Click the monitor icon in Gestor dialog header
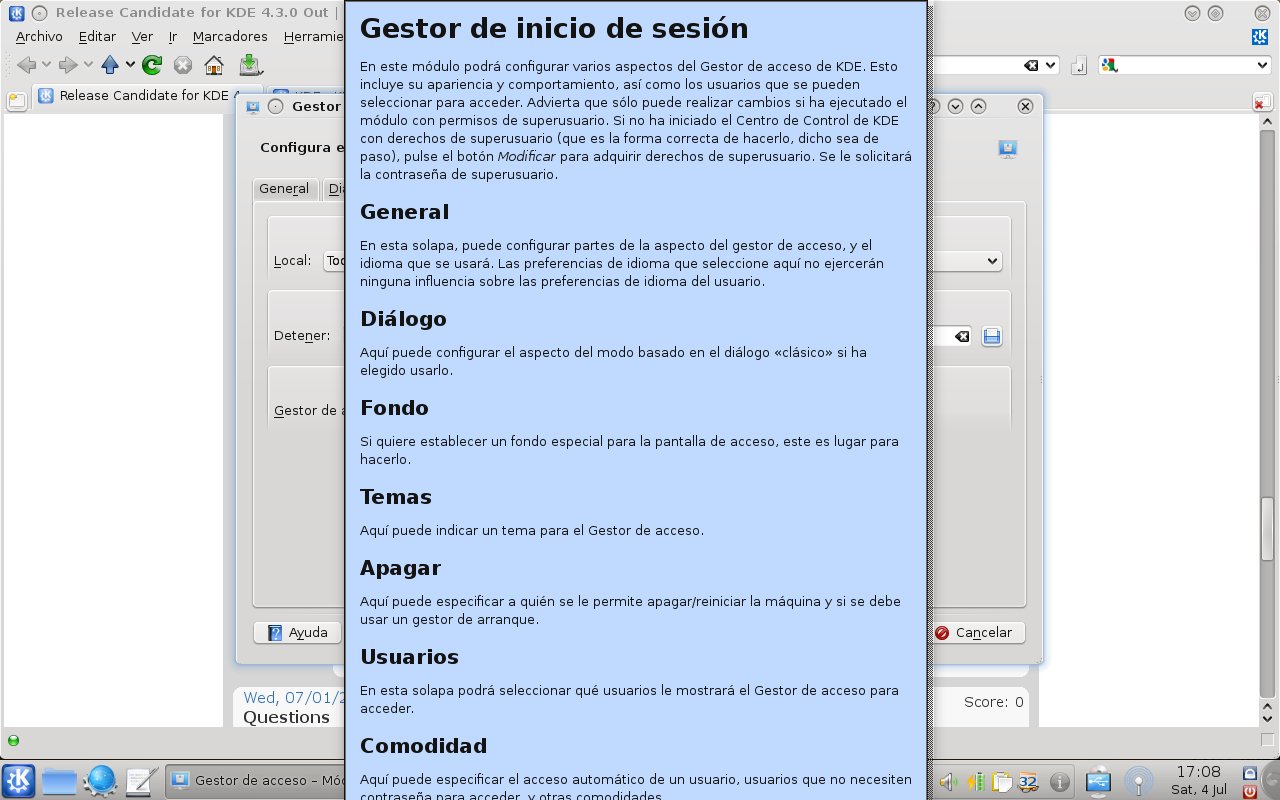 point(1008,149)
